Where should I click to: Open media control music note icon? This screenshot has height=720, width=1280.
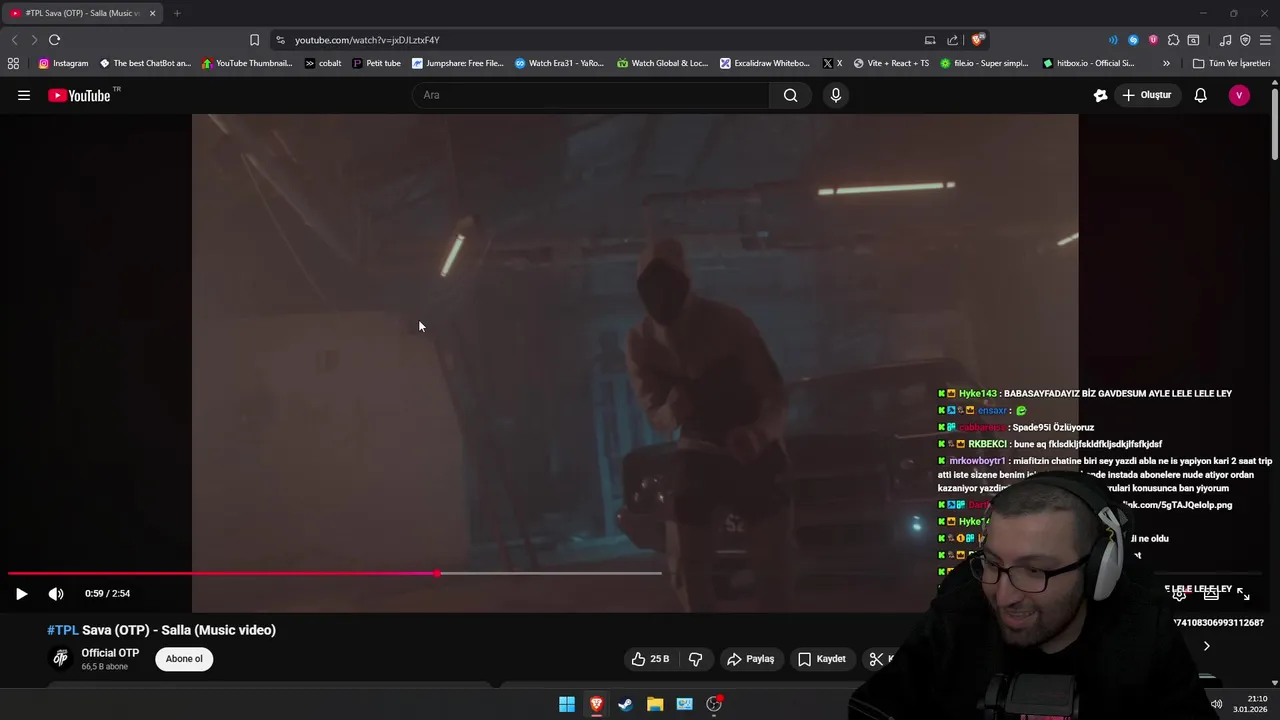point(1225,40)
